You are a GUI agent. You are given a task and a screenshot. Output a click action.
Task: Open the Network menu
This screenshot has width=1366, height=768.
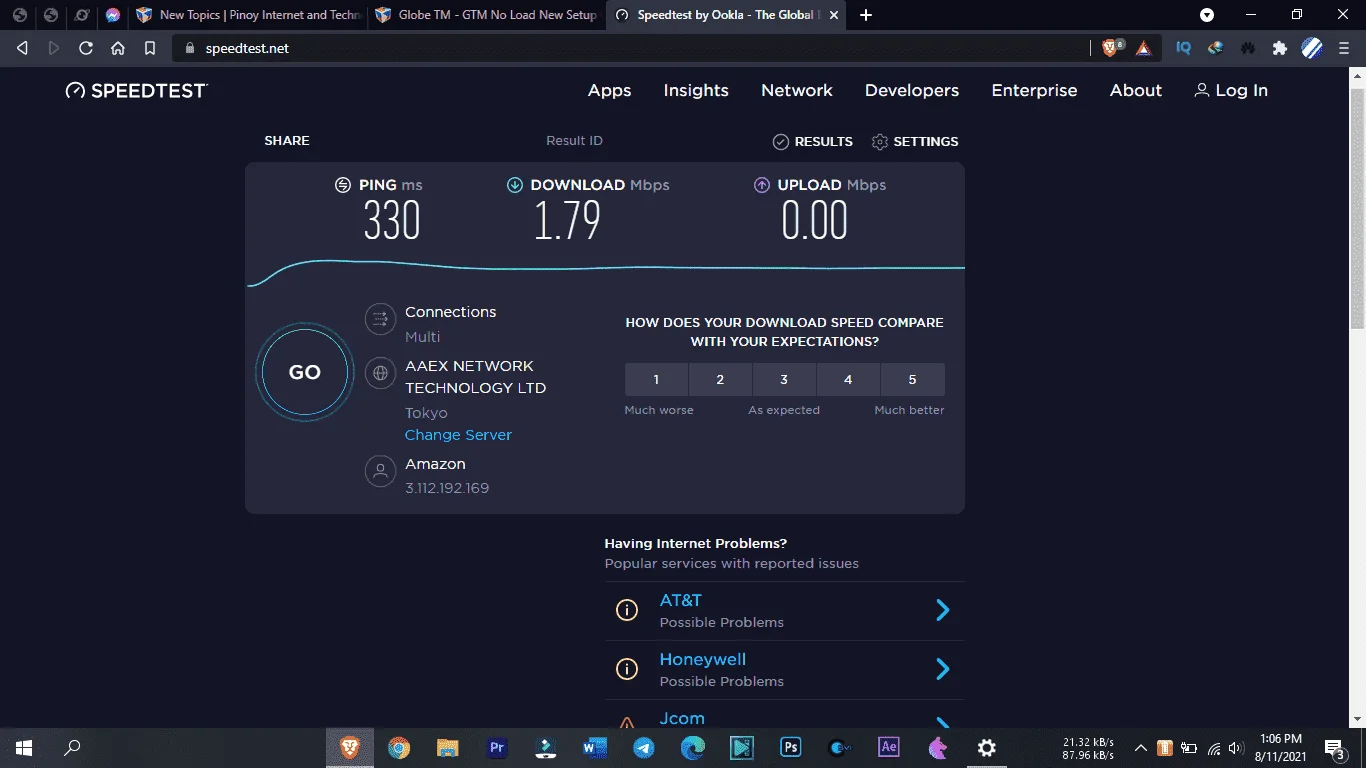coord(797,90)
